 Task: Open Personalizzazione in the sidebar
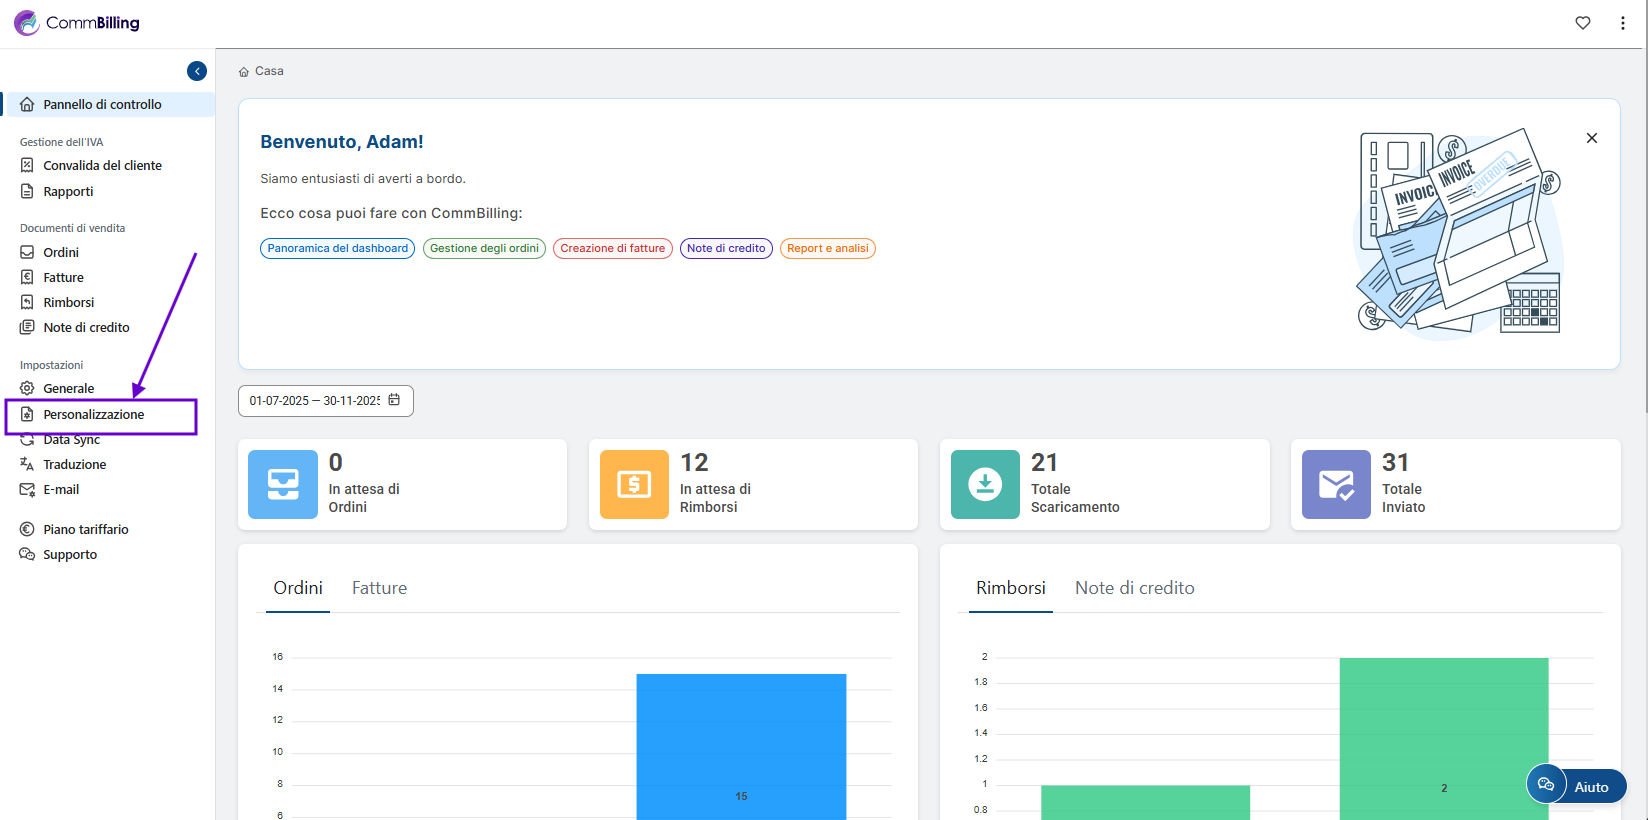click(x=94, y=414)
